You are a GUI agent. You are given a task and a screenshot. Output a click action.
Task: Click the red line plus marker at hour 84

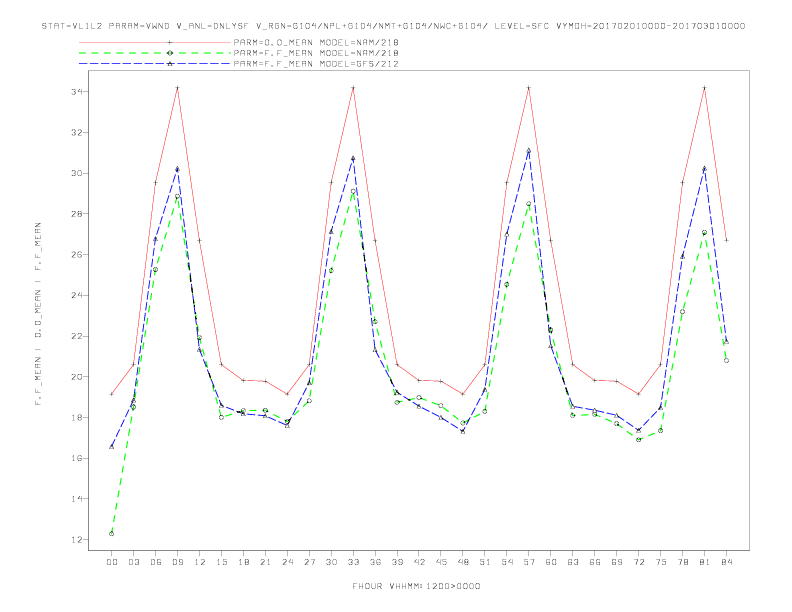(x=726, y=240)
